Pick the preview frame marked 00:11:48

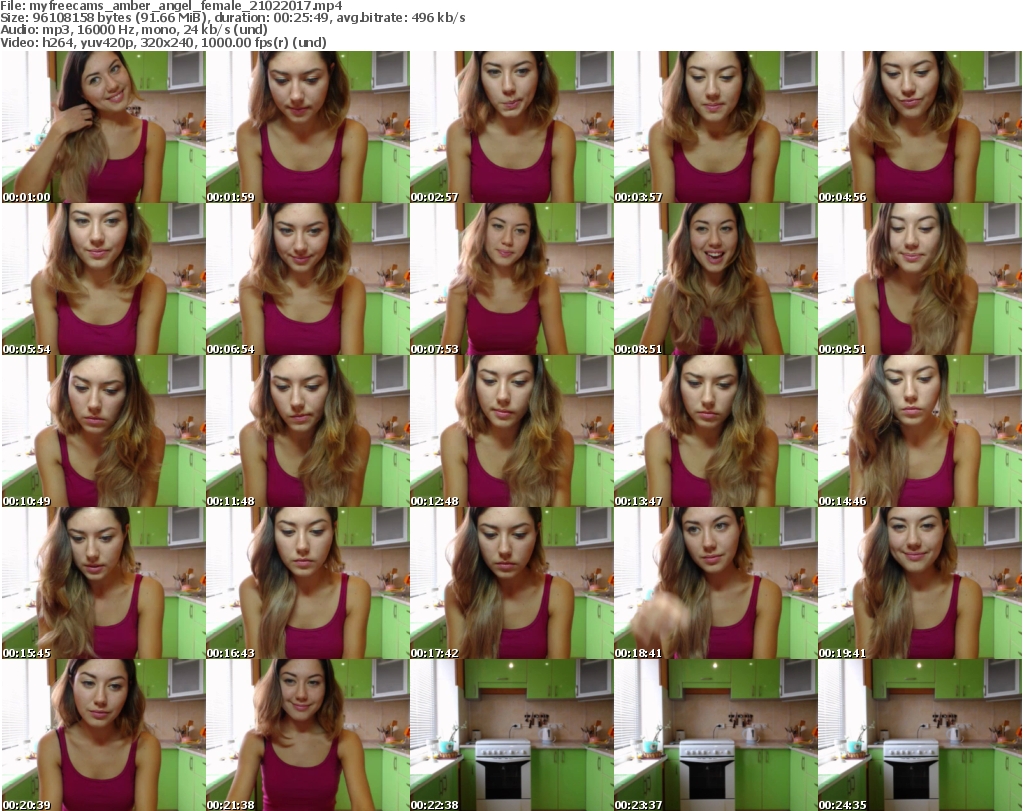pos(308,431)
